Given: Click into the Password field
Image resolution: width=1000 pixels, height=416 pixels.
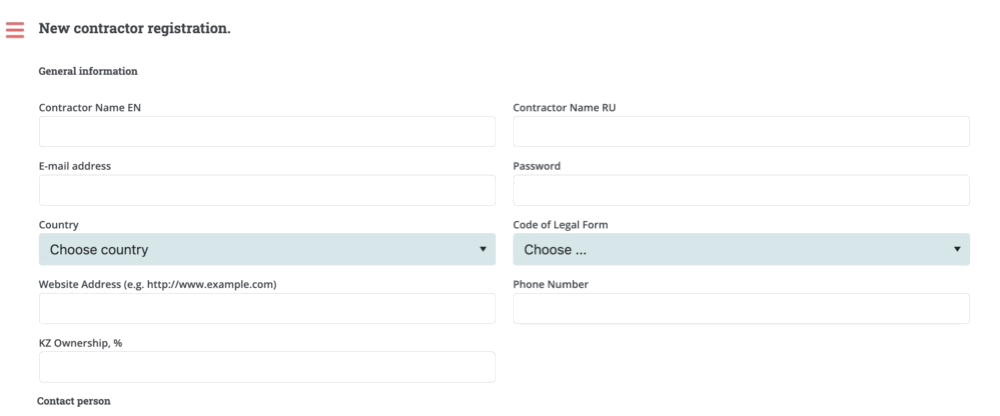Looking at the screenshot, I should [x=741, y=190].
